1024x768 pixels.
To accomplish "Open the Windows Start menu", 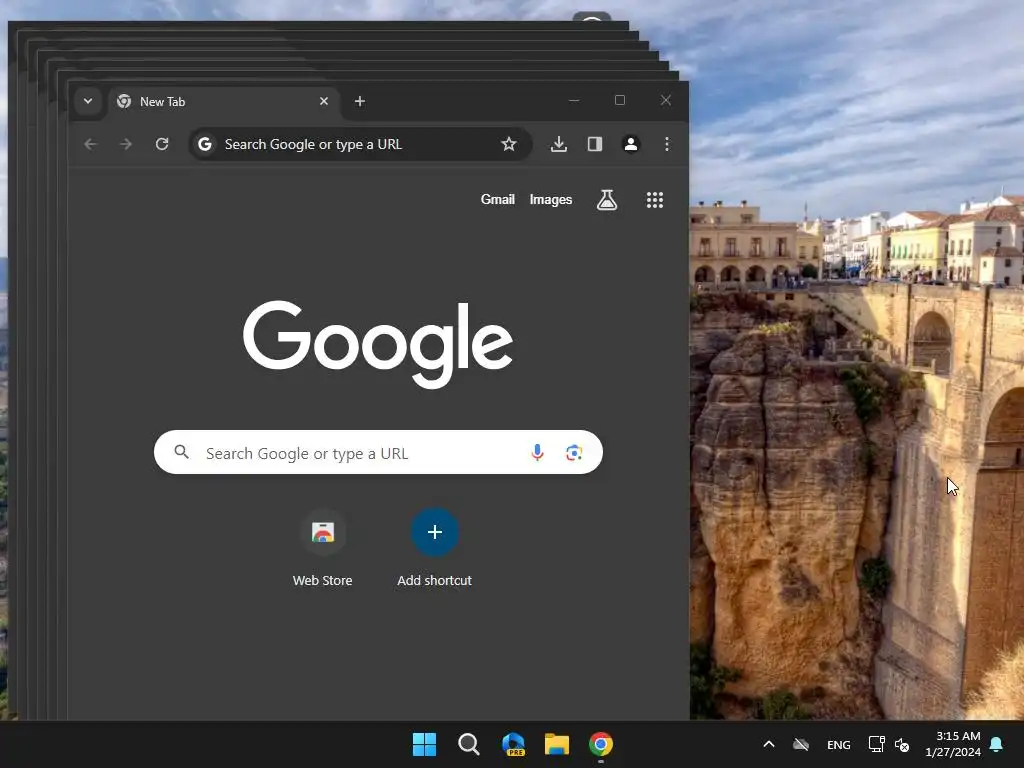I will 424,744.
